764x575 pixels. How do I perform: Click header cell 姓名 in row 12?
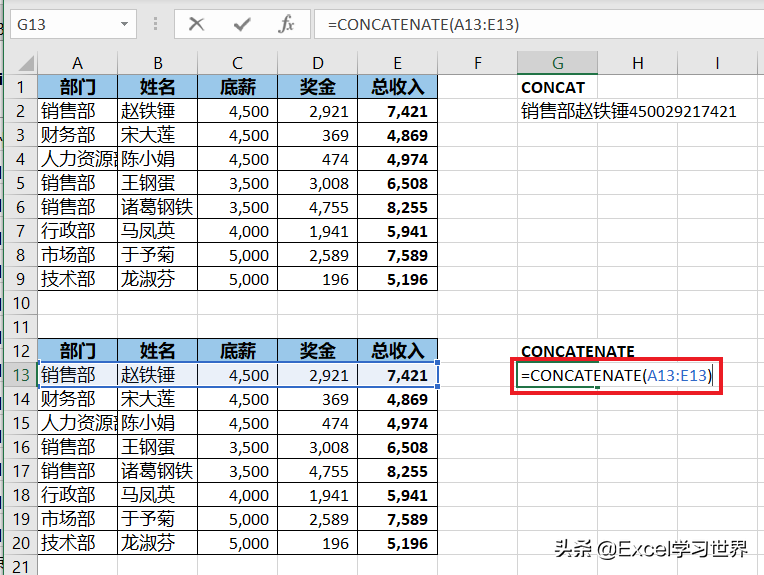click(157, 351)
